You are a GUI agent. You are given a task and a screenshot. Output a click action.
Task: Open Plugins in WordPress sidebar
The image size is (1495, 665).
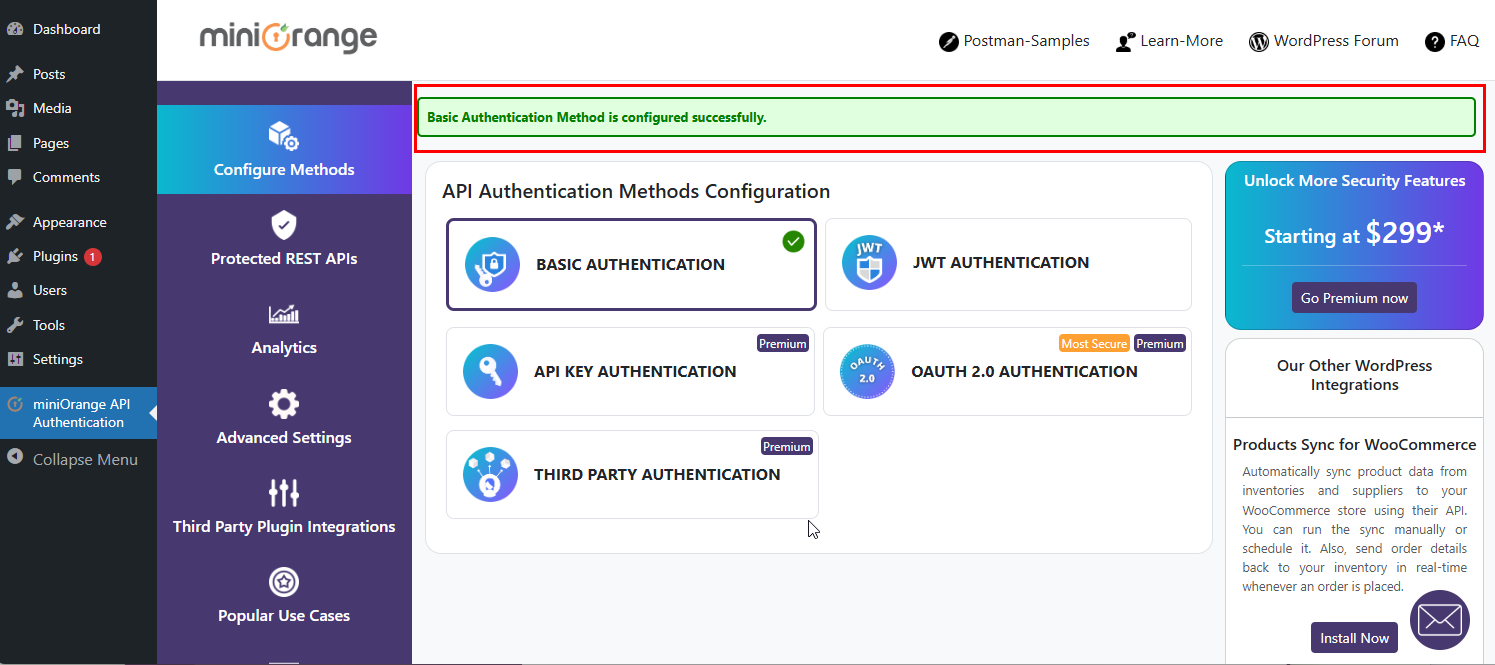point(55,257)
